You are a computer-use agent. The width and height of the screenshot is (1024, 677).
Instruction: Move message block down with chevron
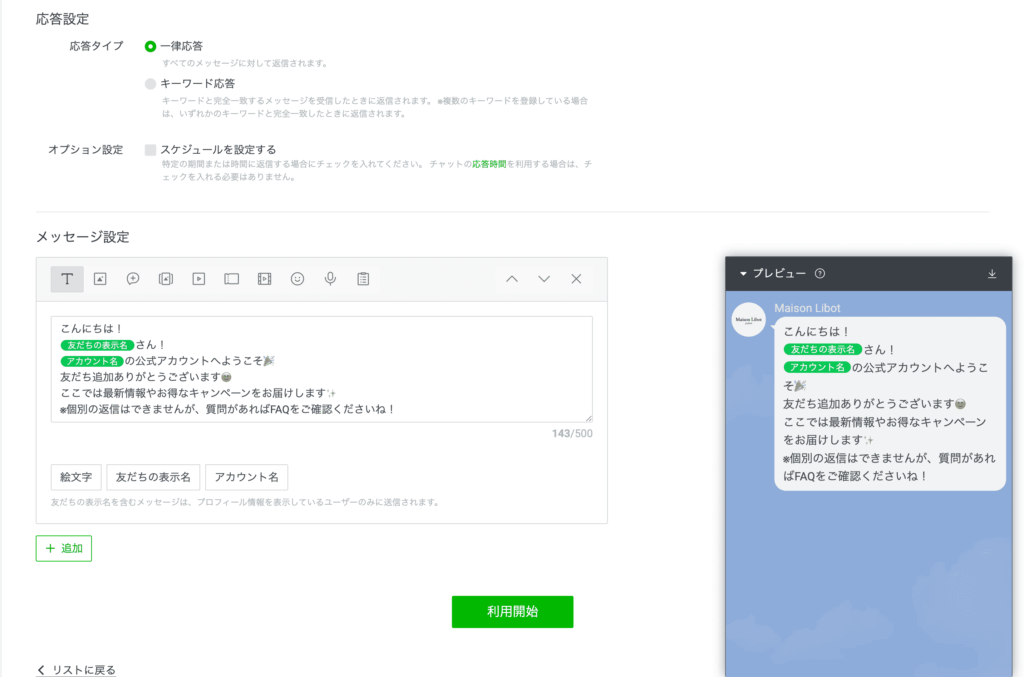[544, 279]
